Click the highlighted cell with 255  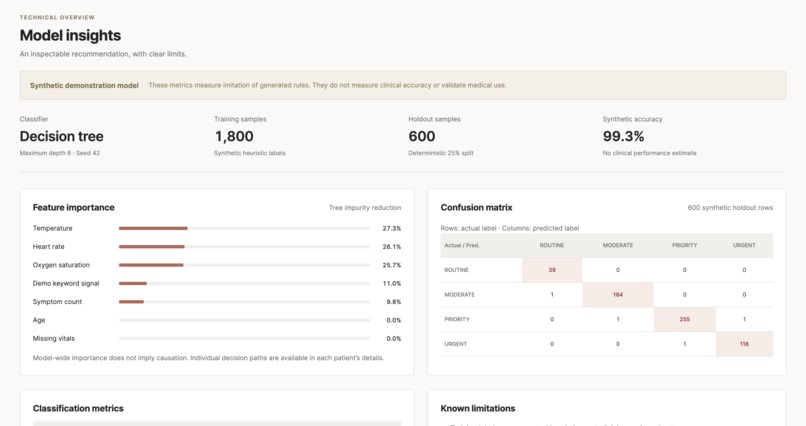coord(685,320)
